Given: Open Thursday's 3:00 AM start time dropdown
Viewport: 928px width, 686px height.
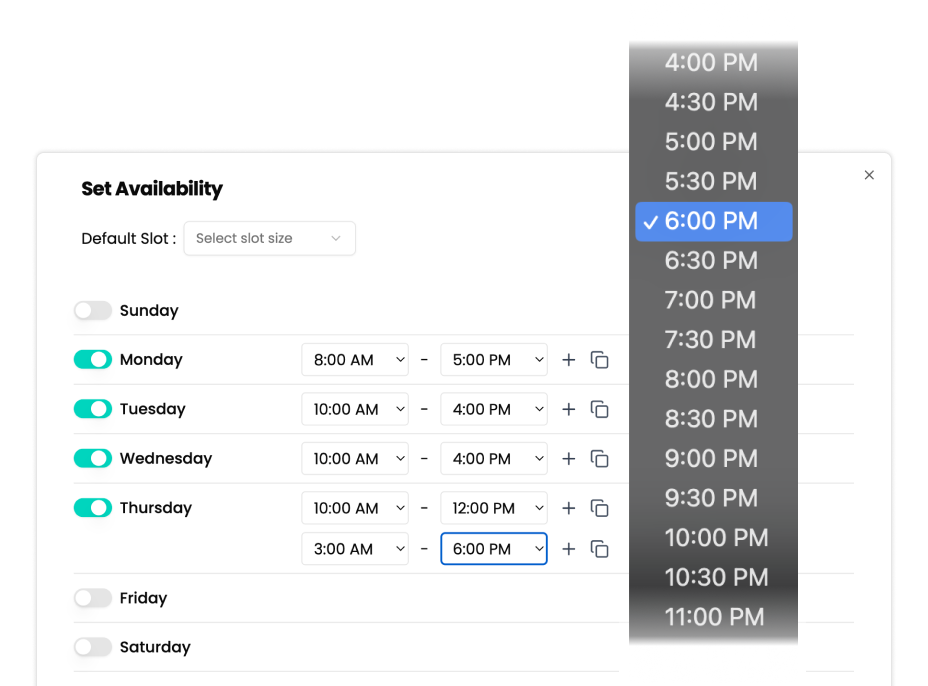Looking at the screenshot, I should pyautogui.click(x=355, y=549).
